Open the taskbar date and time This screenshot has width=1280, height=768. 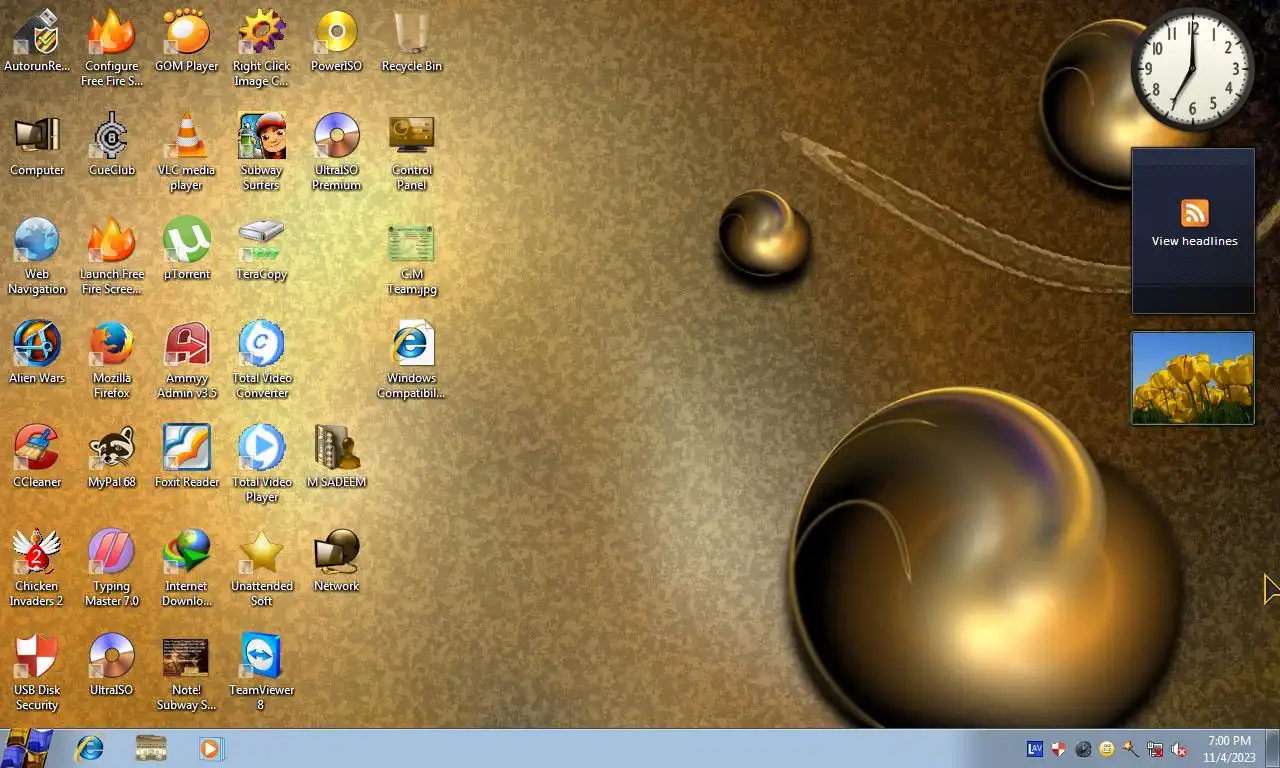[1229, 749]
